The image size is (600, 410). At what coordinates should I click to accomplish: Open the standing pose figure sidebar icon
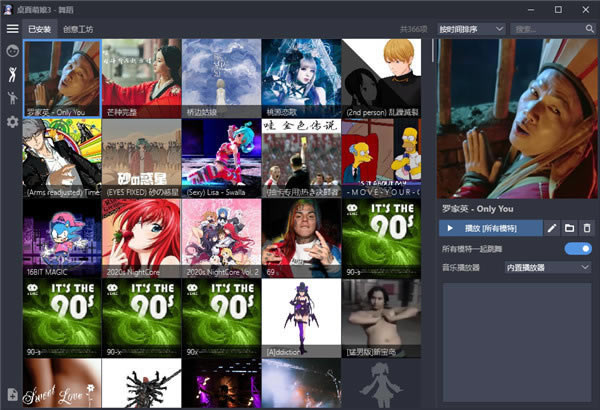tap(12, 98)
